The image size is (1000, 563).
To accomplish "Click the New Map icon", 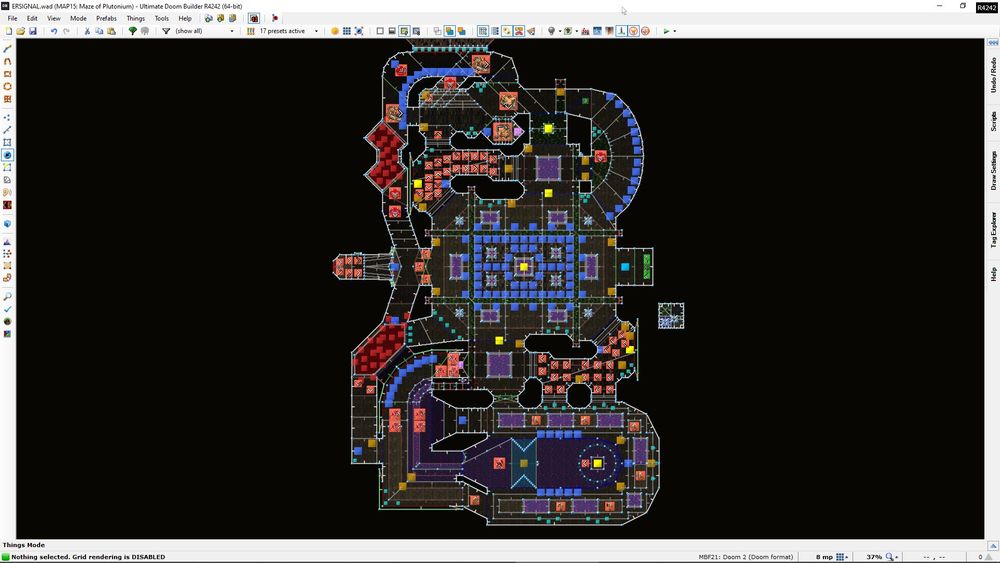I will [x=8, y=31].
